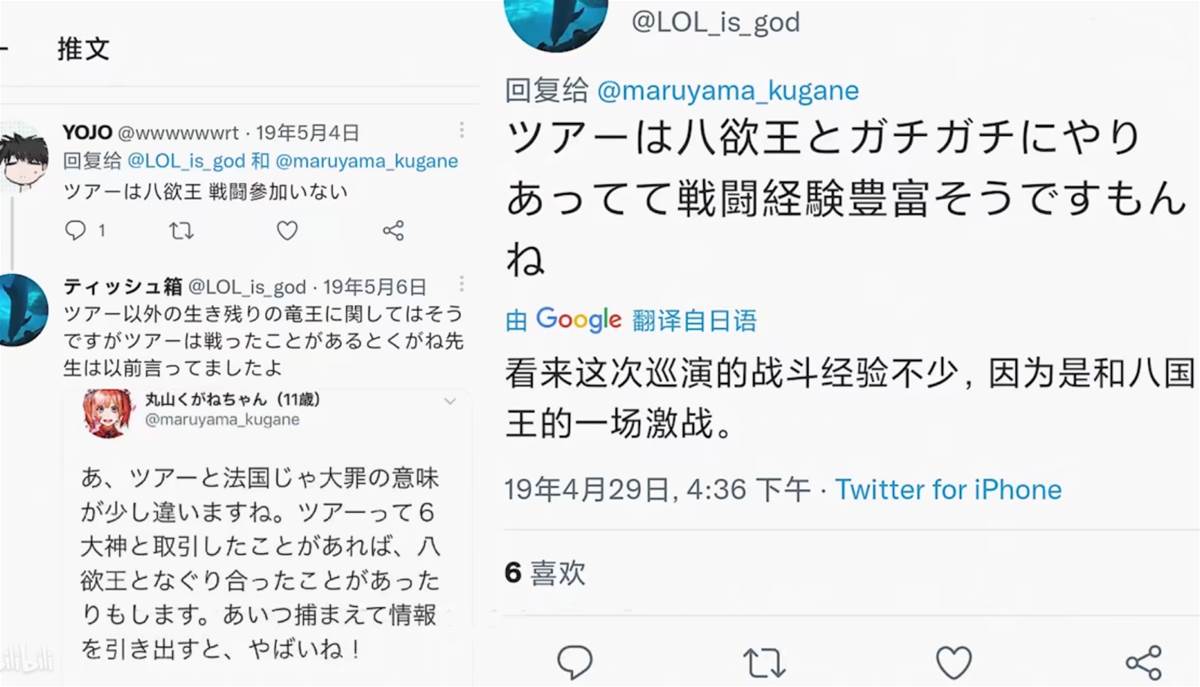Like the main tweet heart icon
This screenshot has height=687, width=1200.
click(954, 661)
